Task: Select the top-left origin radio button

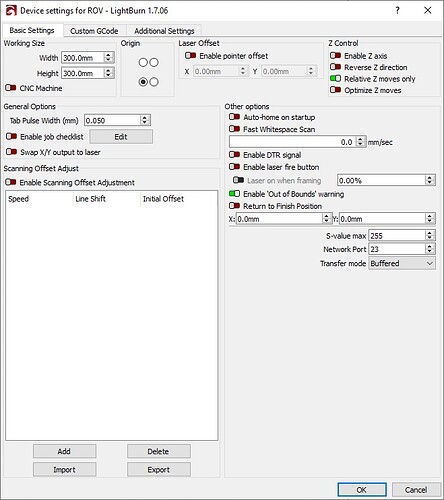Action: pyautogui.click(x=143, y=62)
